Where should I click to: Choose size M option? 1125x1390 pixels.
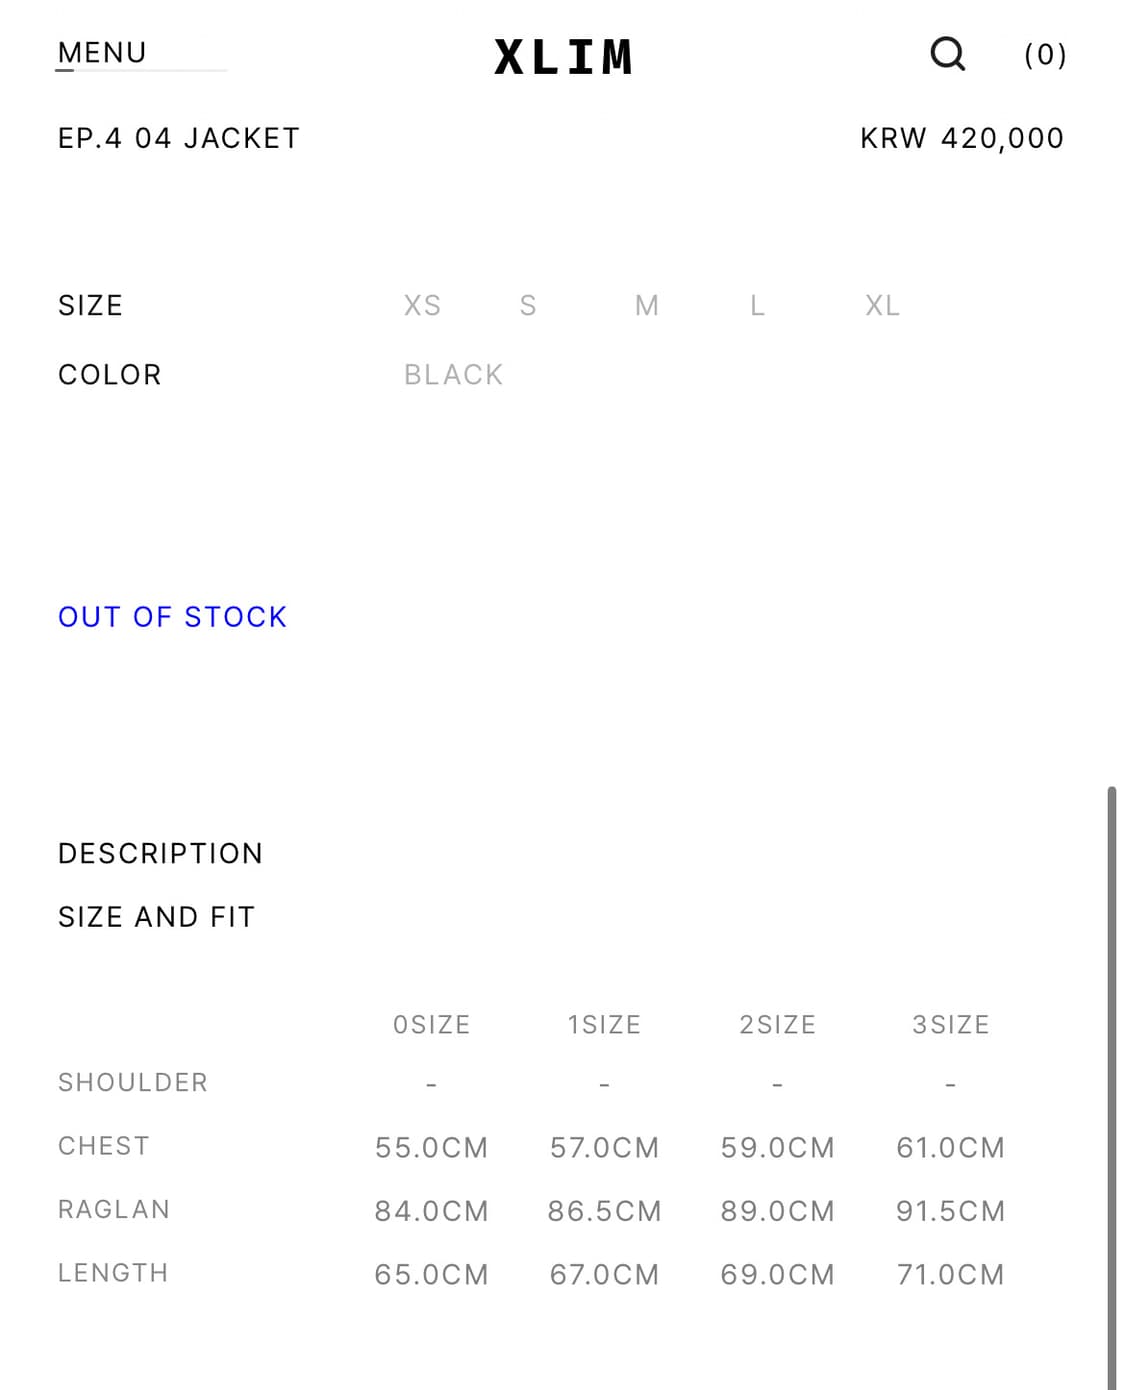[647, 305]
